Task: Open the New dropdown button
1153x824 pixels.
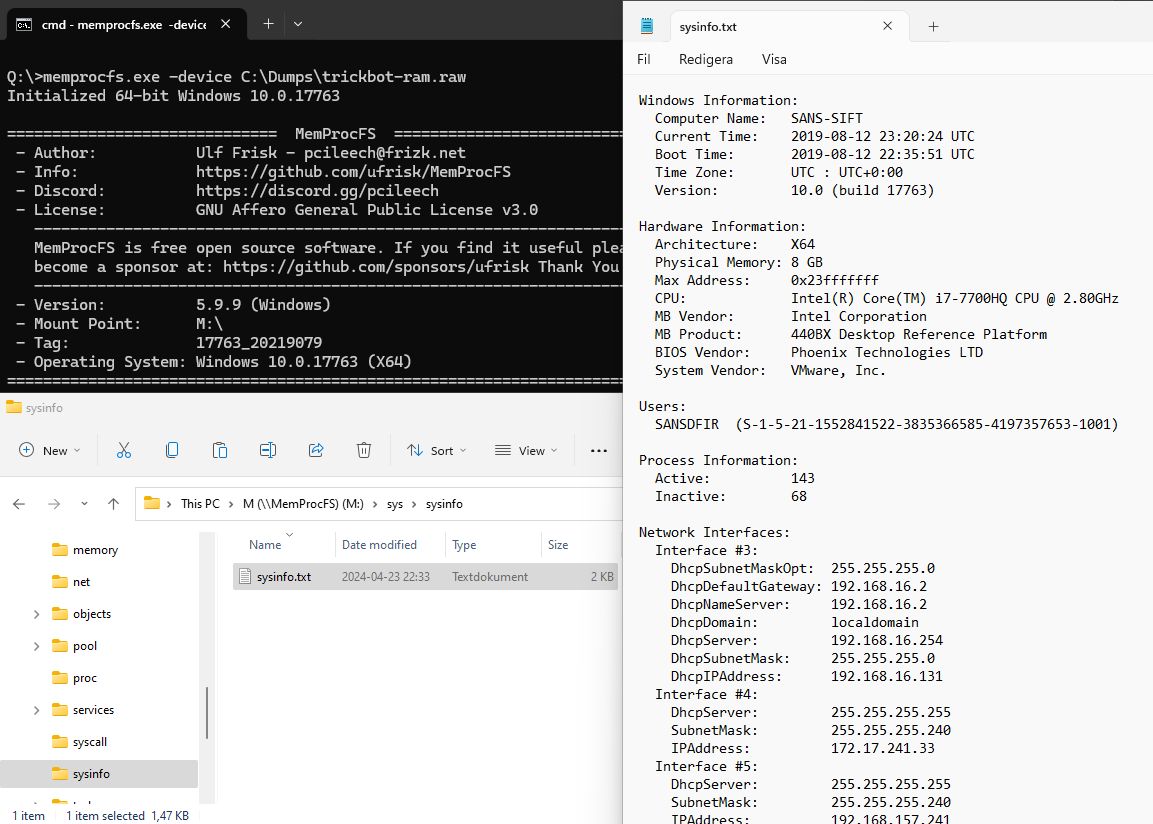Action: [49, 451]
